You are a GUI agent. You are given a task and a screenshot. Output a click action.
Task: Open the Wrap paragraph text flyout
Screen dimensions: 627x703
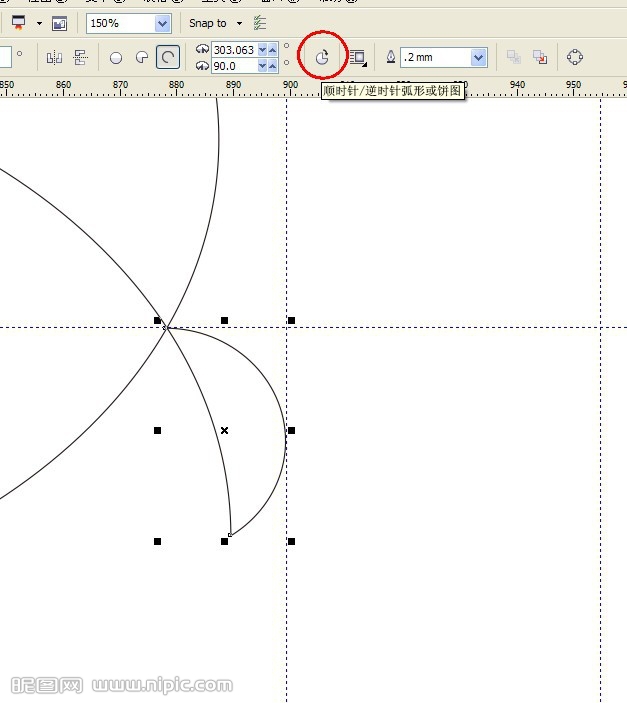tap(358, 57)
